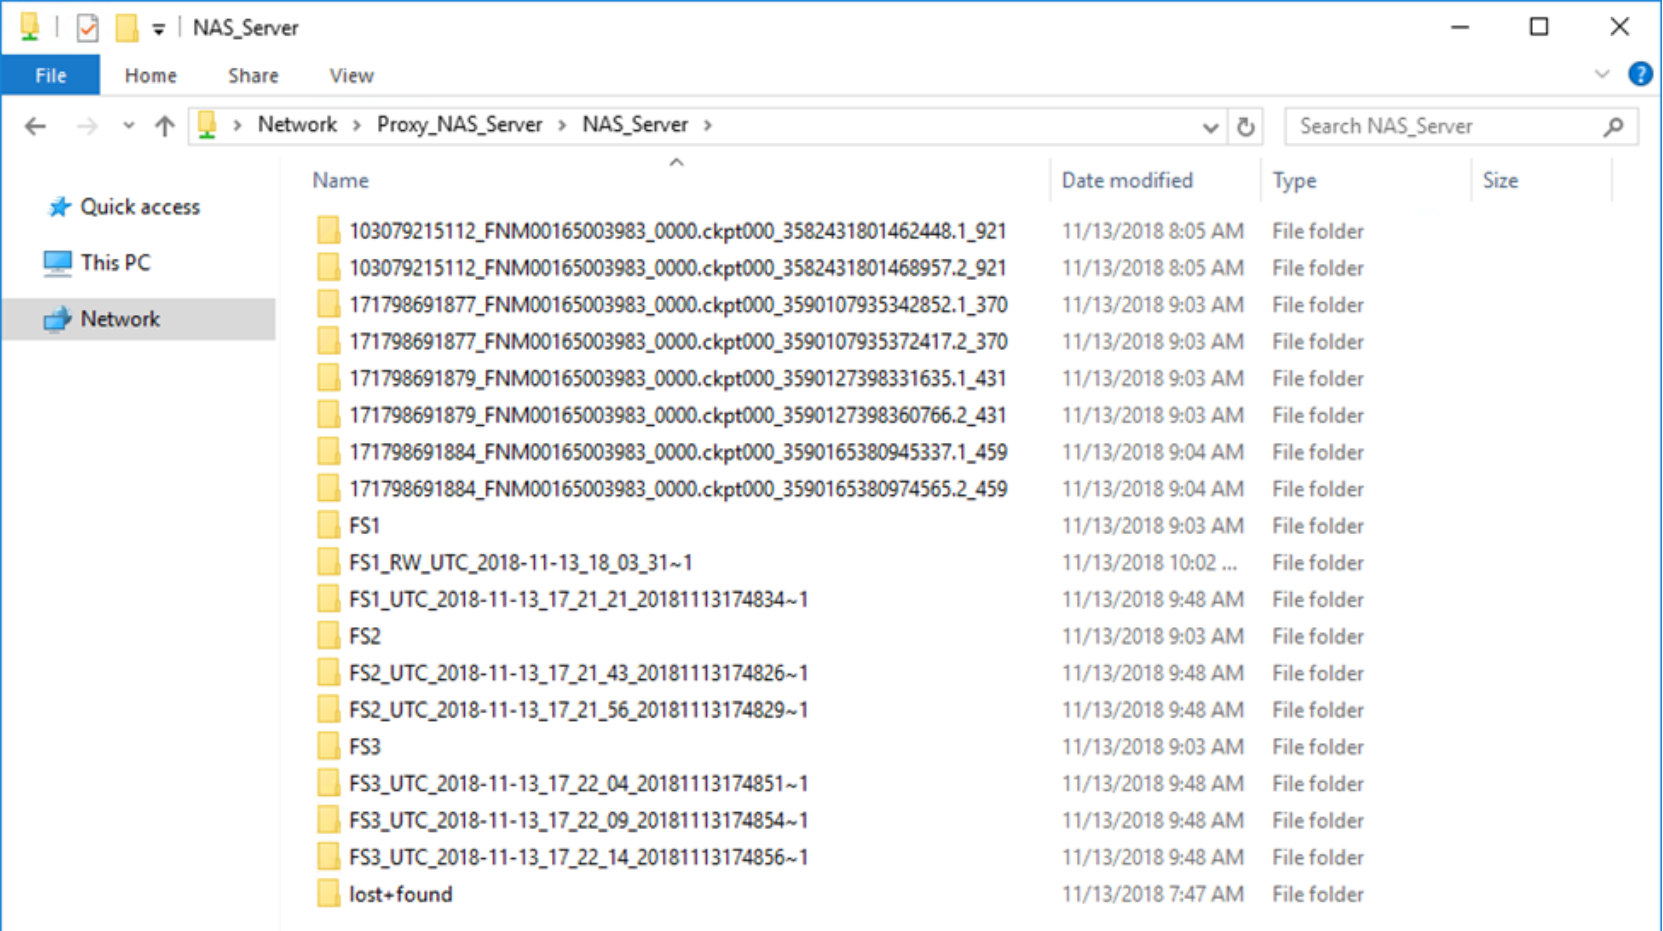
Task: Click the window system icon in title bar
Action: pos(29,28)
